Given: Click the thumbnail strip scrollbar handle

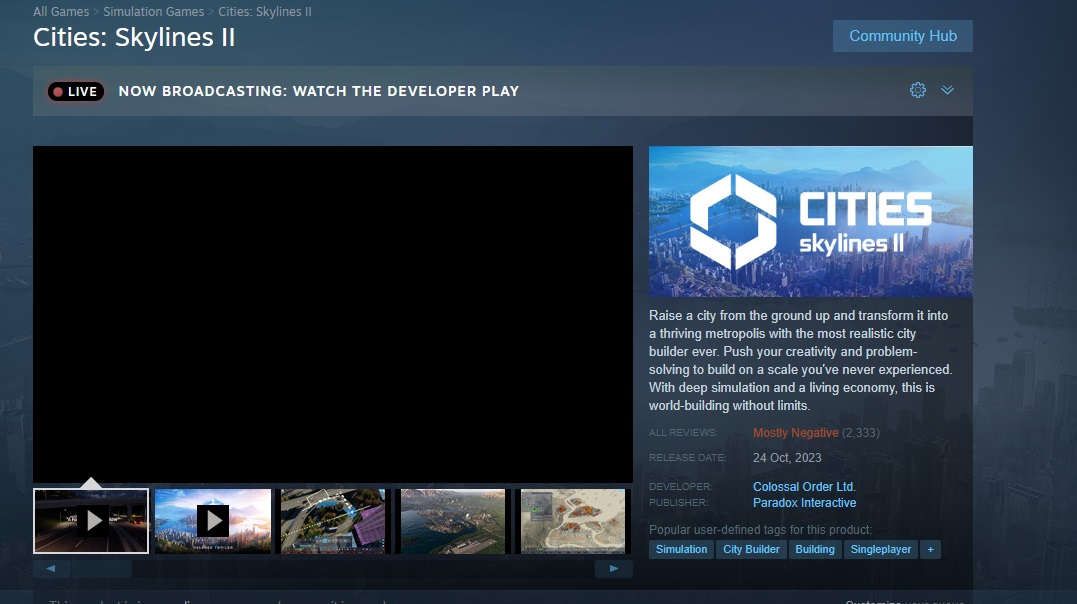Looking at the screenshot, I should point(102,569).
